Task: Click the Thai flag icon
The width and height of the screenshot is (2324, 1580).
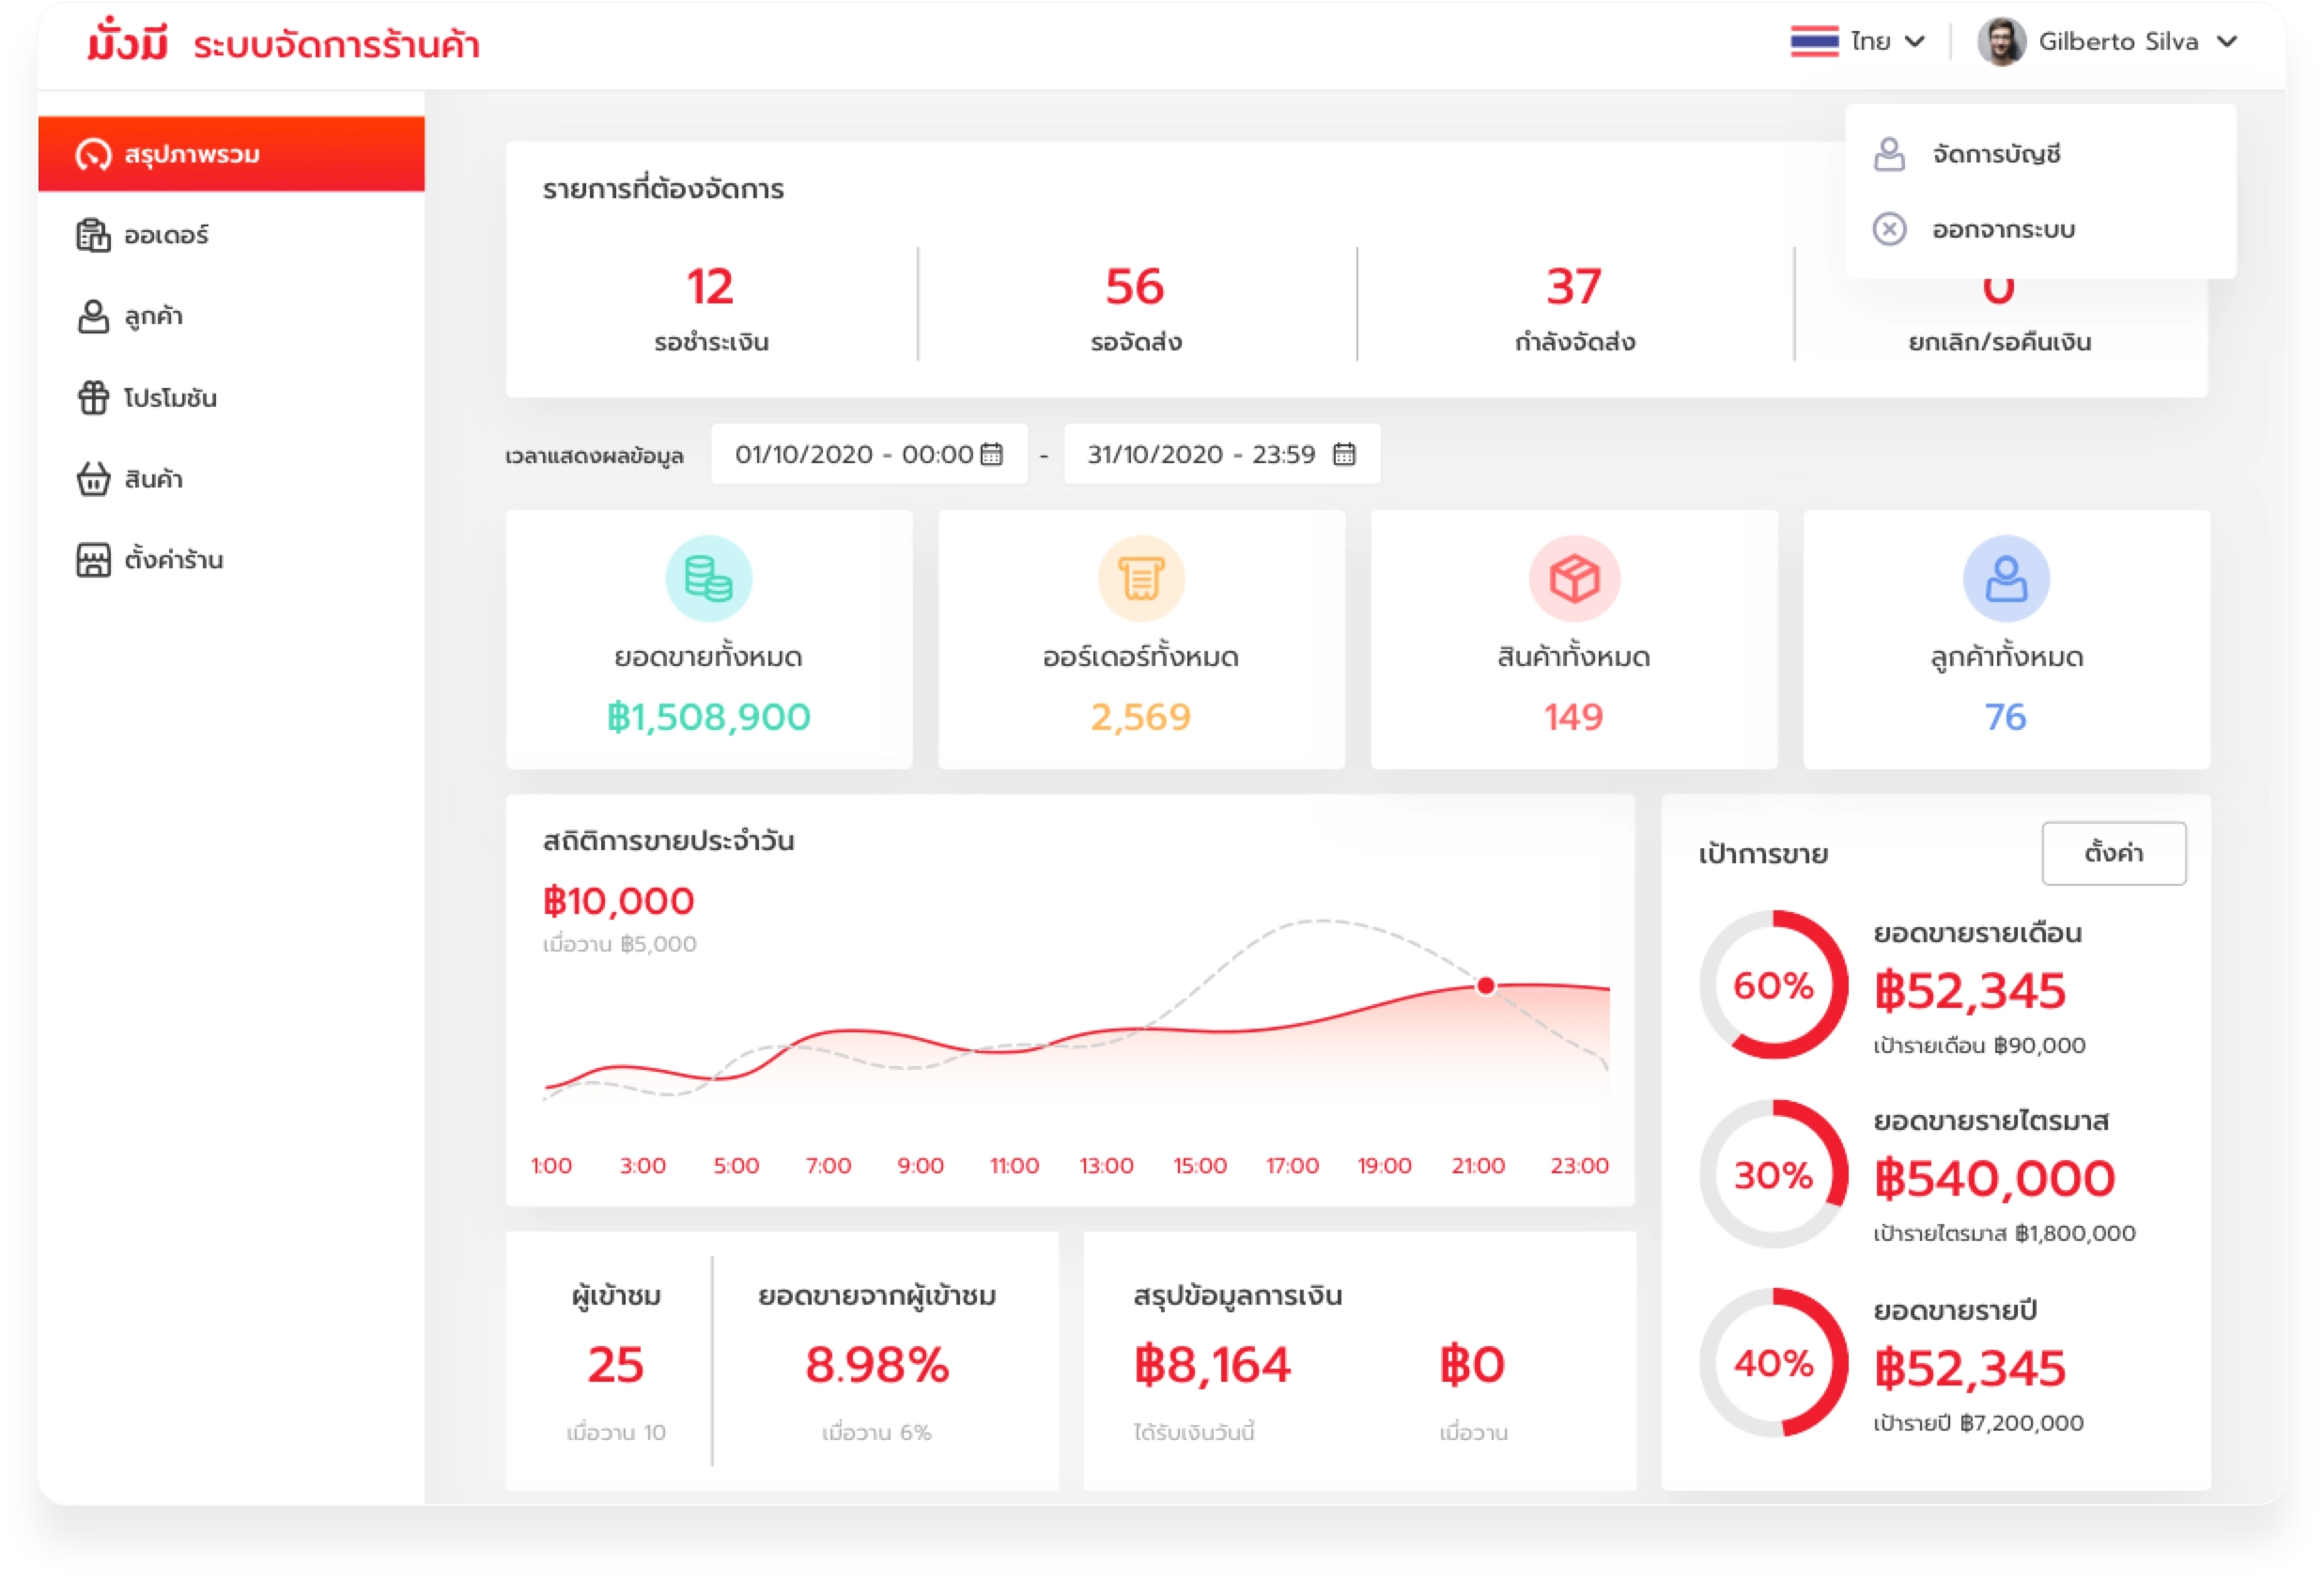Action: tap(1814, 42)
